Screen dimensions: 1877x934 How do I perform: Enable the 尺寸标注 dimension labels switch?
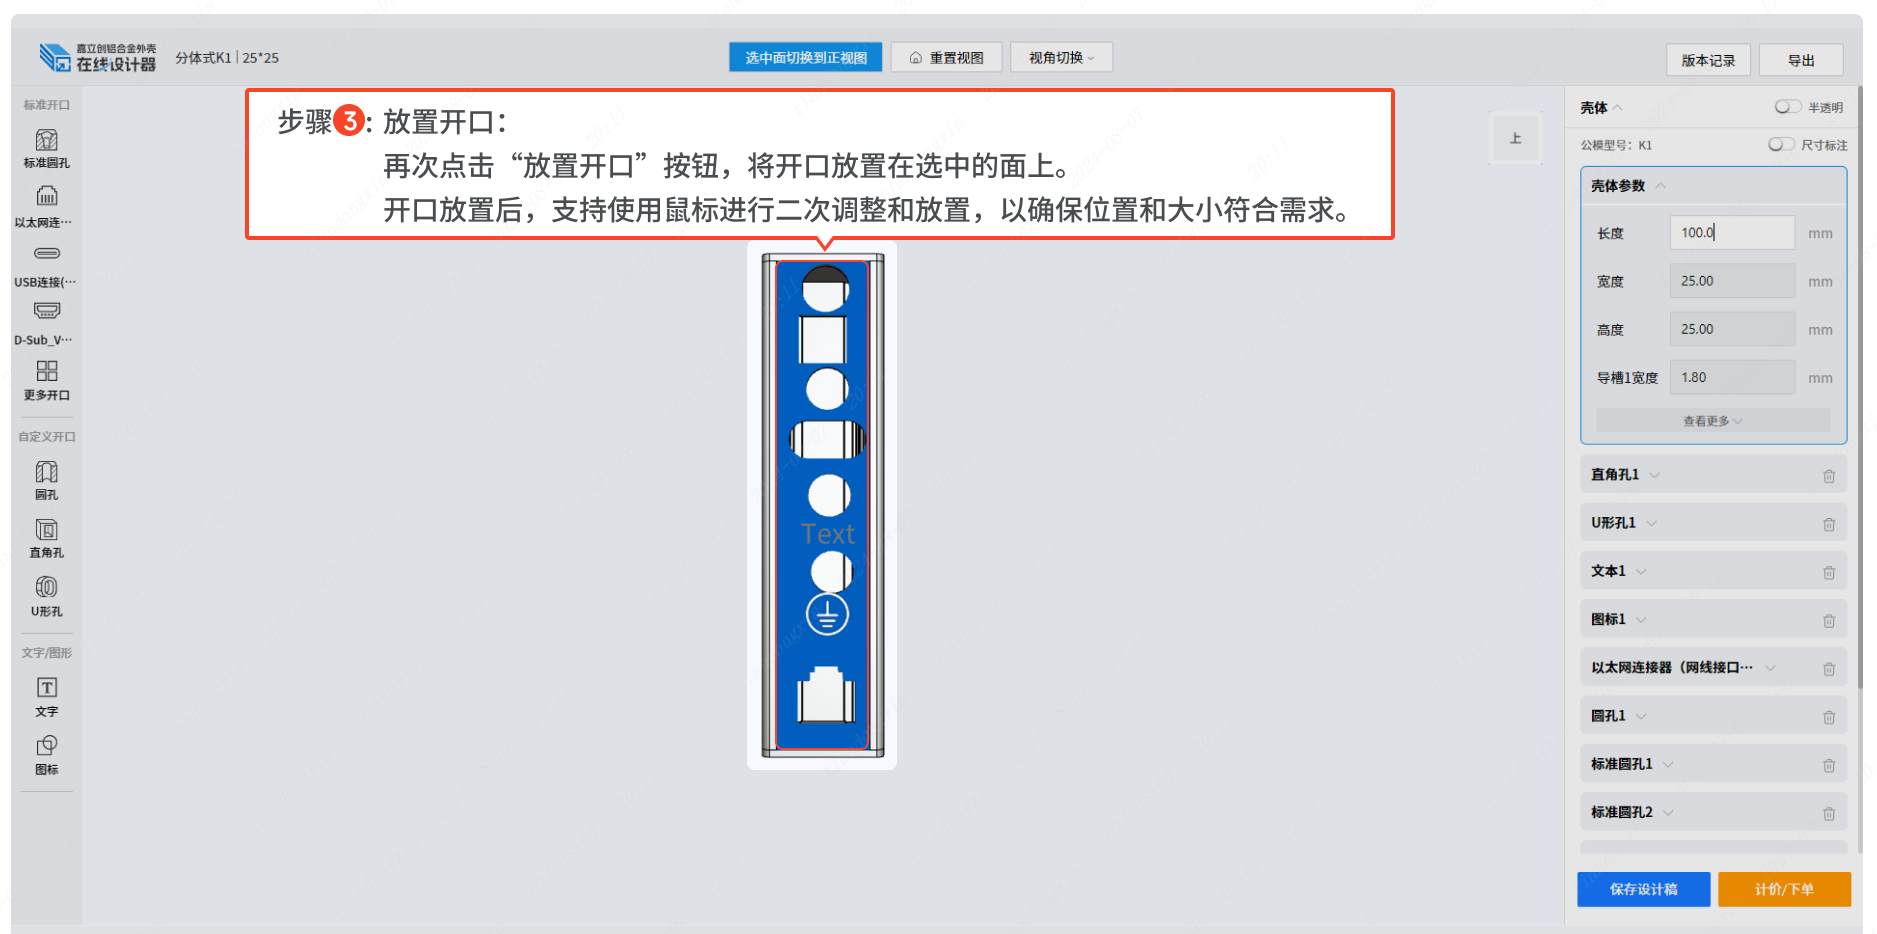[x=1780, y=145]
